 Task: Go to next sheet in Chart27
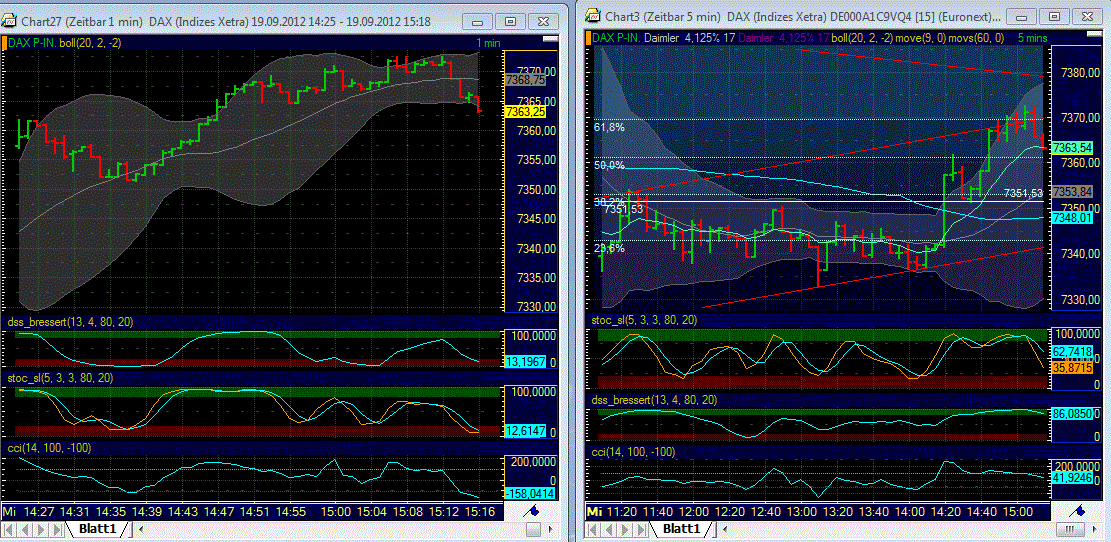point(41,529)
